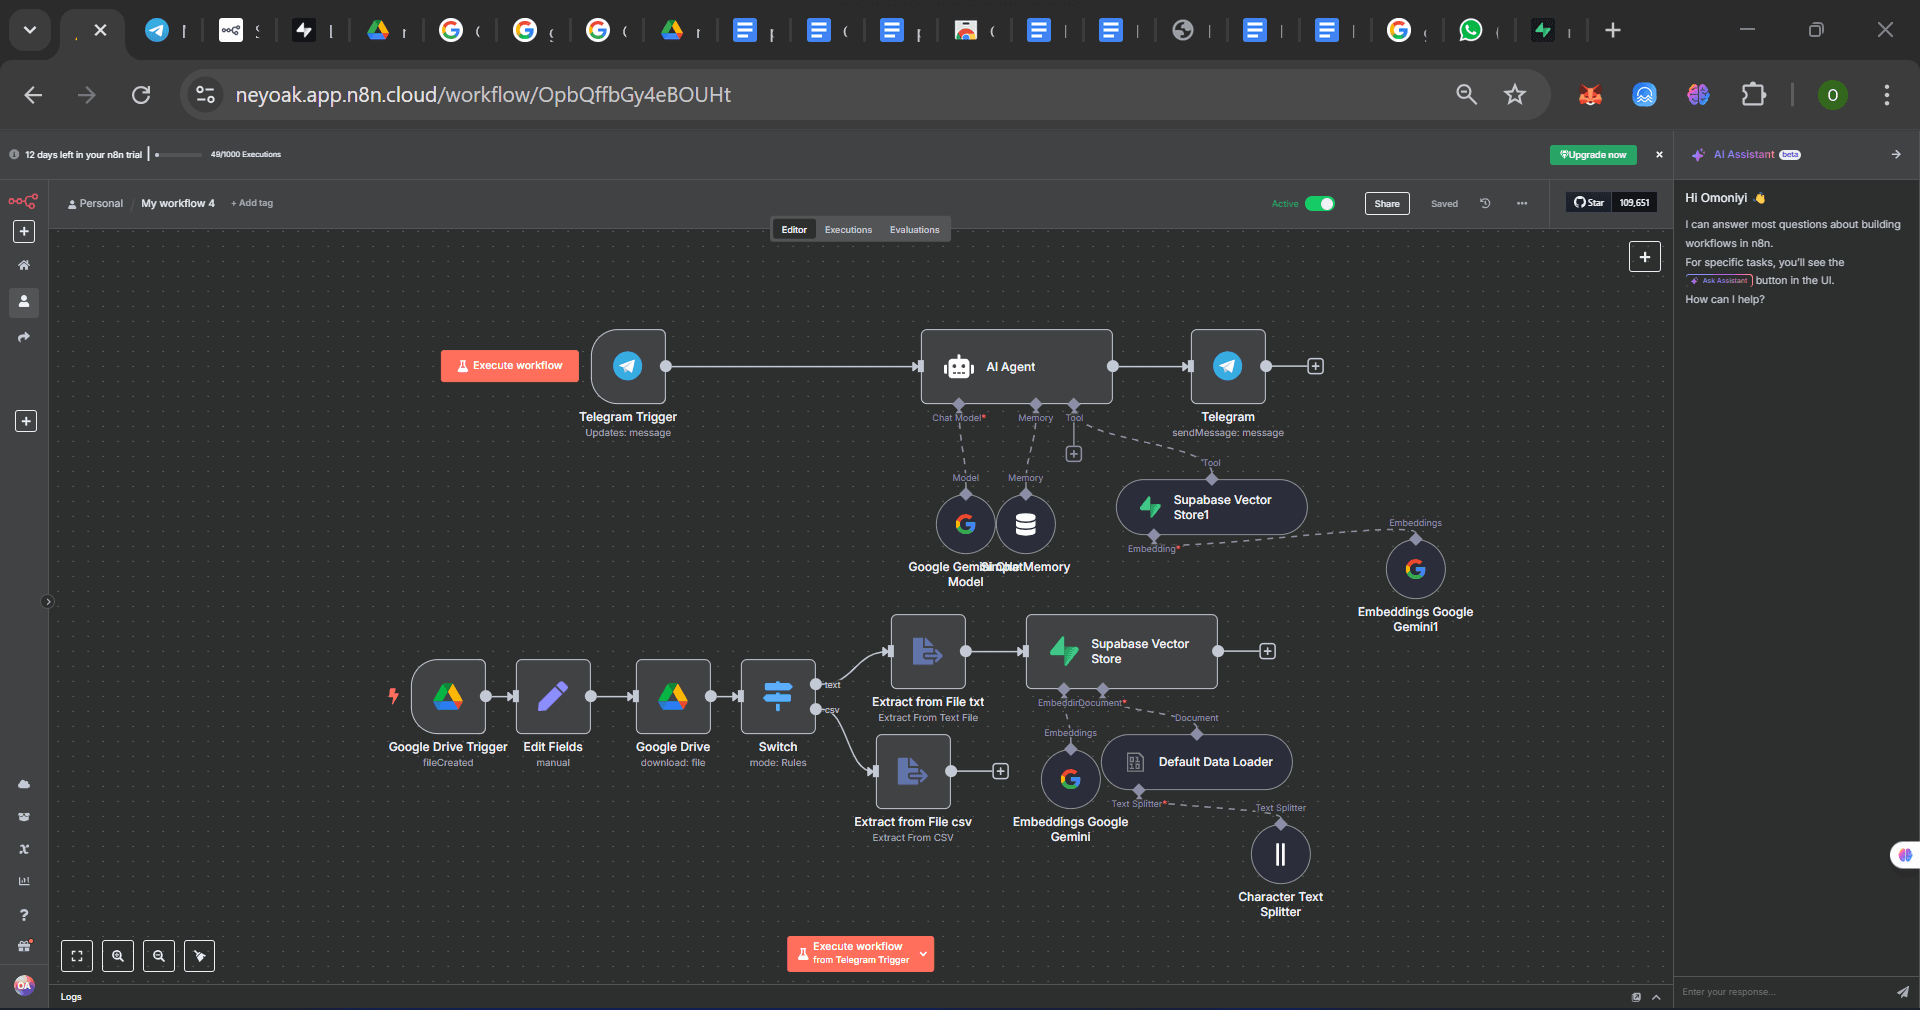Image resolution: width=1920 pixels, height=1010 pixels.
Task: Open the Embeddings Google Gemini1 node
Action: [x=1416, y=569]
